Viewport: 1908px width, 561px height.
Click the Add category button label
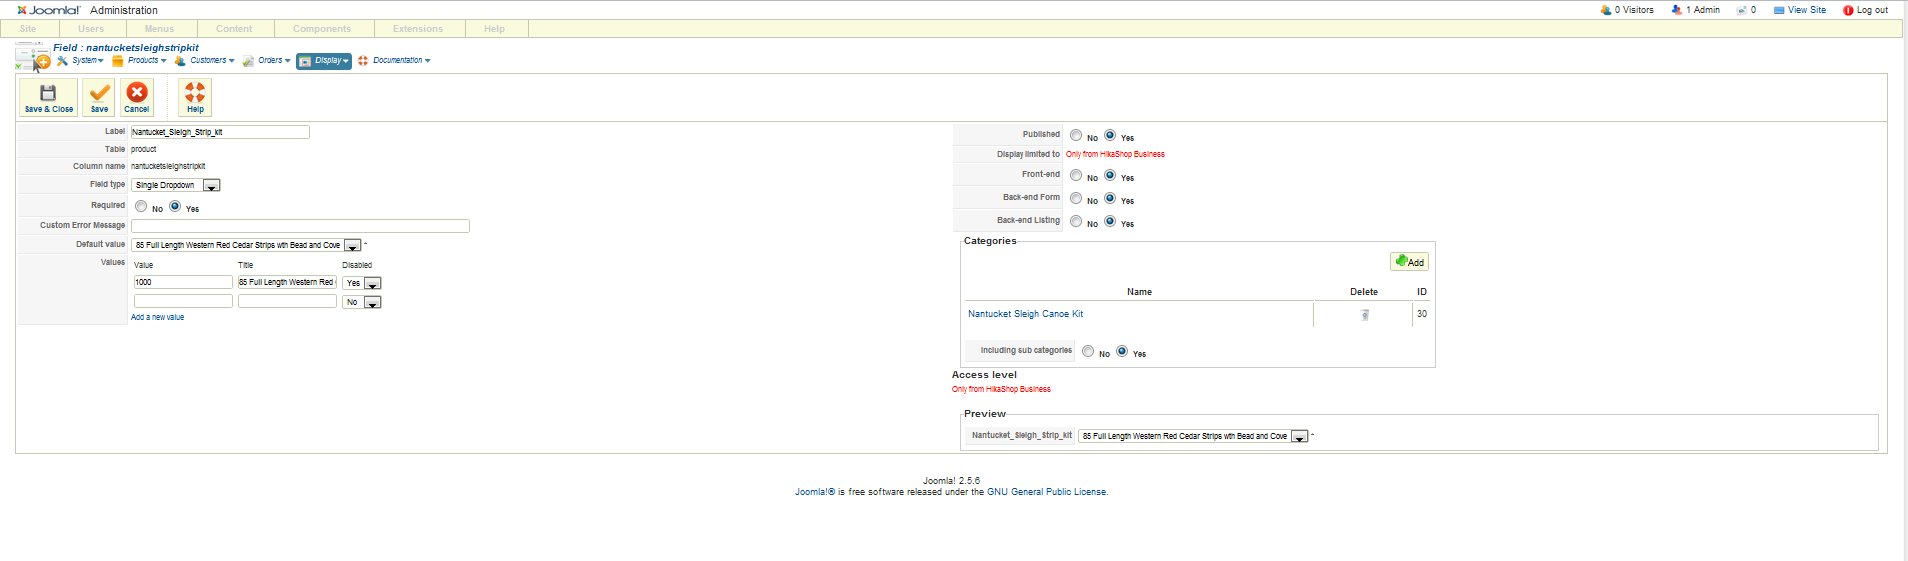(x=1416, y=263)
